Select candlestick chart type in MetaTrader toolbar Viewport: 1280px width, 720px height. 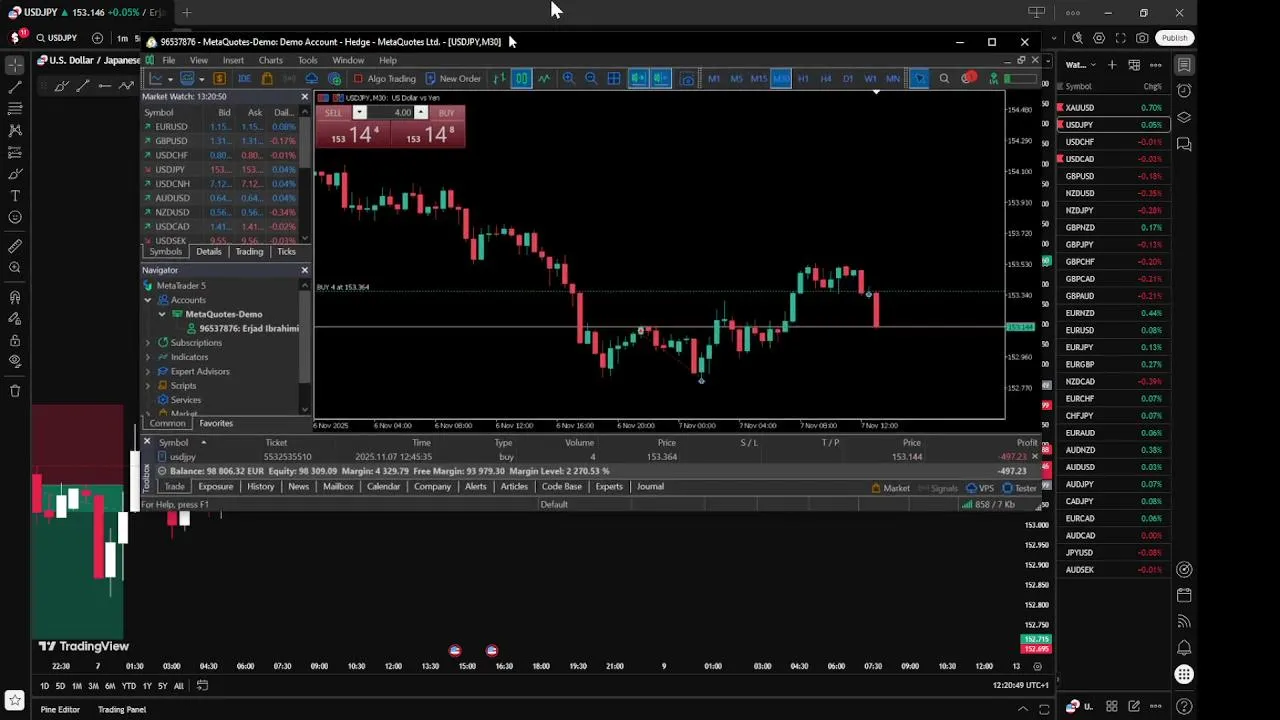pyautogui.click(x=521, y=78)
